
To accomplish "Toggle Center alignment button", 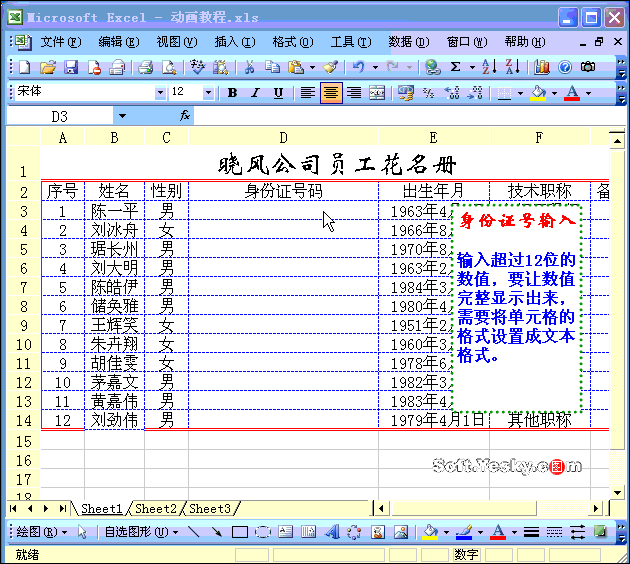I will (x=331, y=93).
